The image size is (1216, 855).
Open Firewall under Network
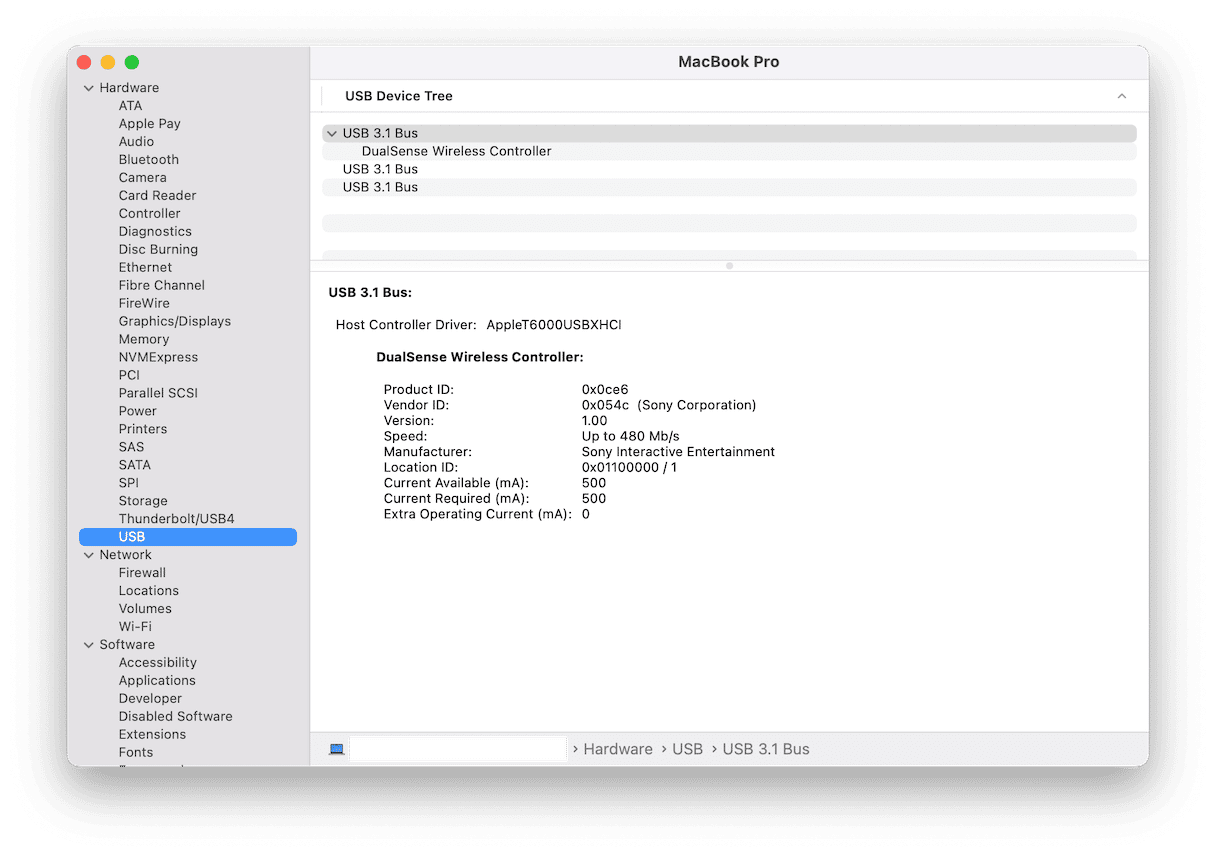tap(142, 574)
